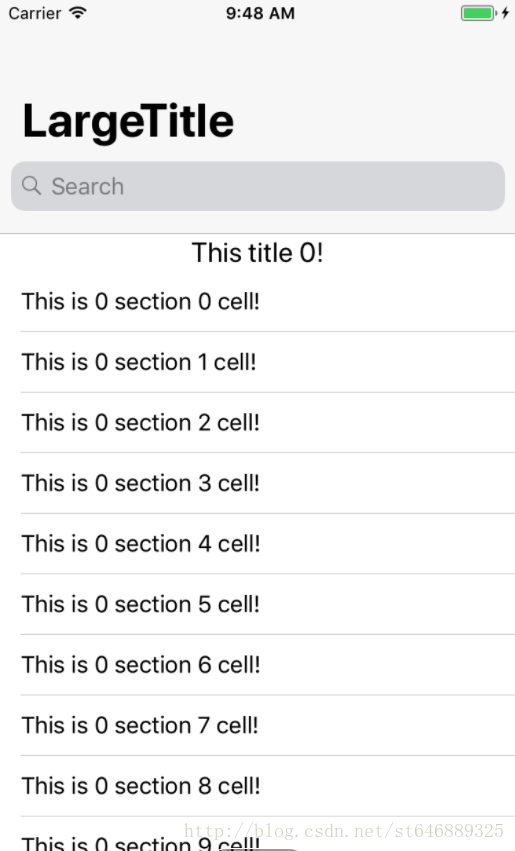Select 'This is 0 section 5 cell!'
Image resolution: width=515 pixels, height=851 pixels.
258,604
